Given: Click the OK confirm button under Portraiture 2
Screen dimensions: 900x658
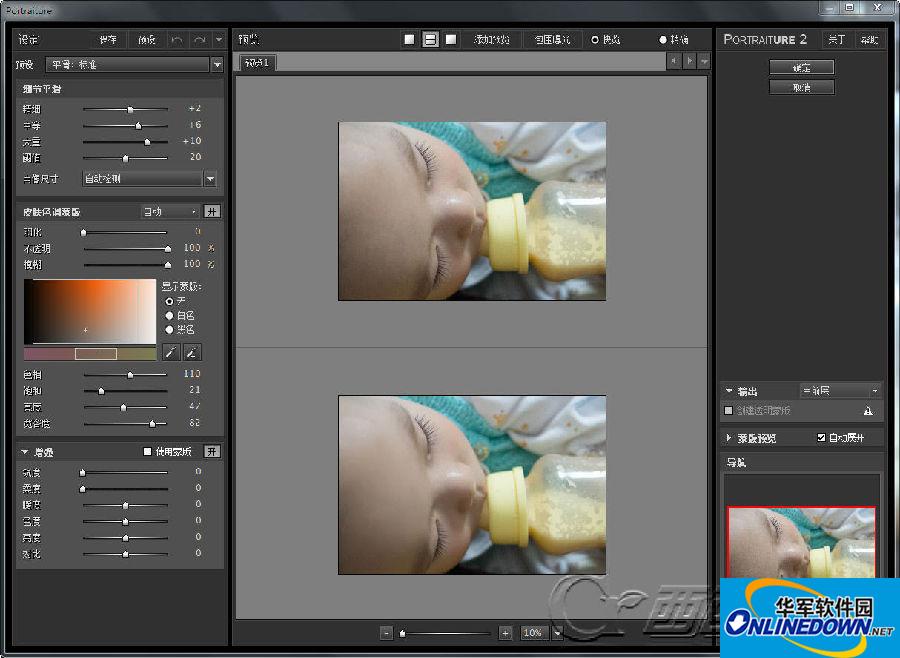Looking at the screenshot, I should click(x=801, y=67).
